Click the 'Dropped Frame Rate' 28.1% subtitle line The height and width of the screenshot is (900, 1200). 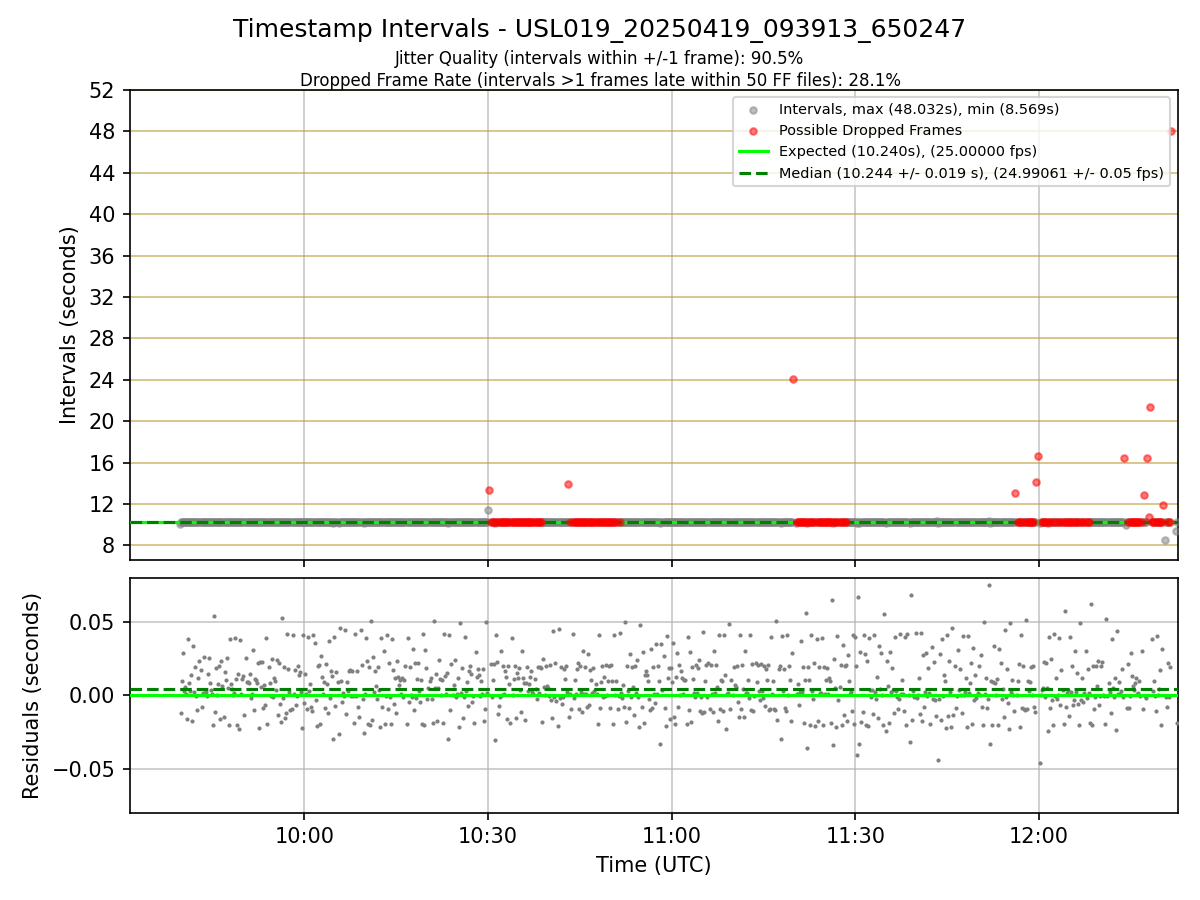(x=600, y=79)
